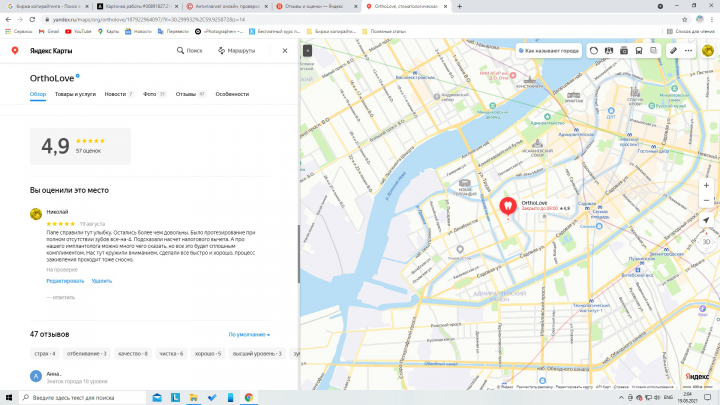
Task: Filter reviews by 'качество · 8' tag
Action: click(x=133, y=354)
